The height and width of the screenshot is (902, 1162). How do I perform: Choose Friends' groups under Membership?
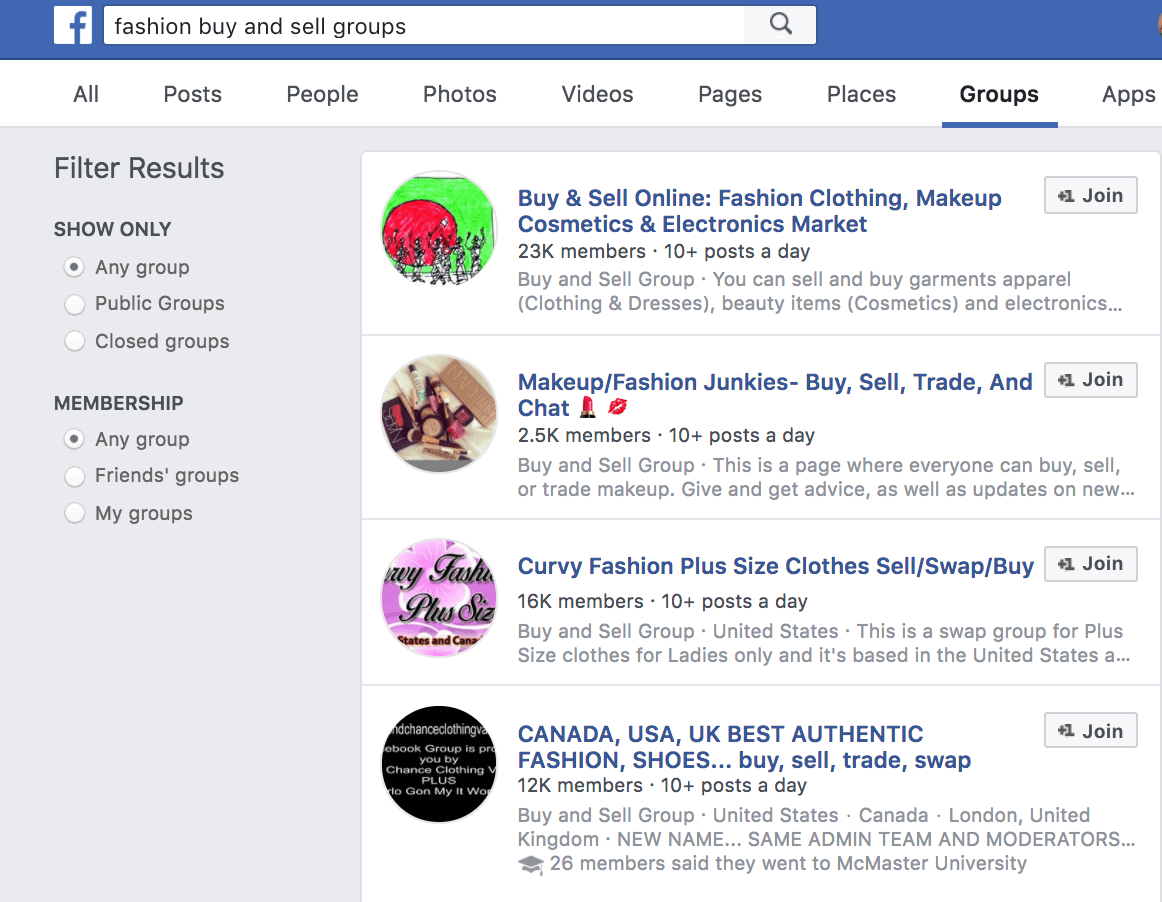75,476
